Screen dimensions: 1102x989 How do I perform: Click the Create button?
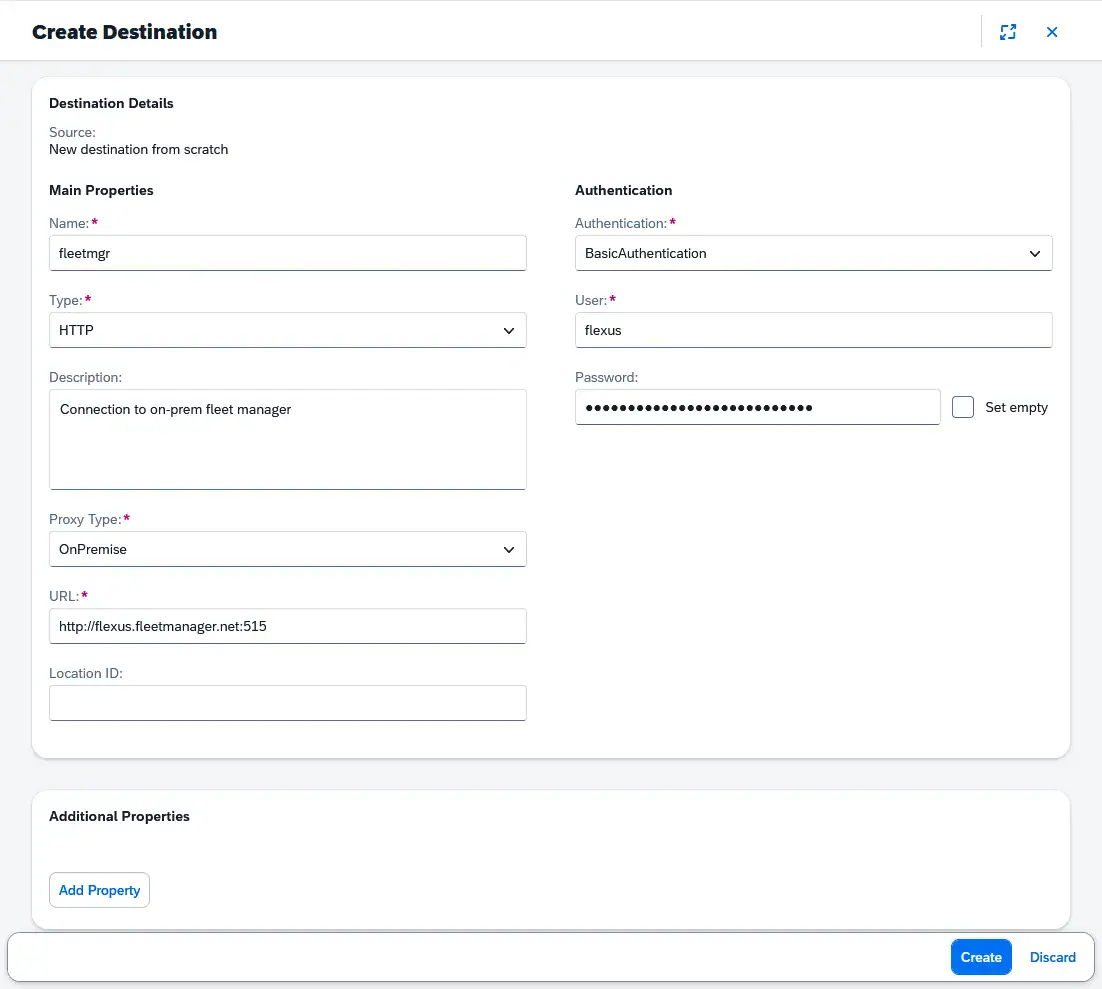click(980, 957)
